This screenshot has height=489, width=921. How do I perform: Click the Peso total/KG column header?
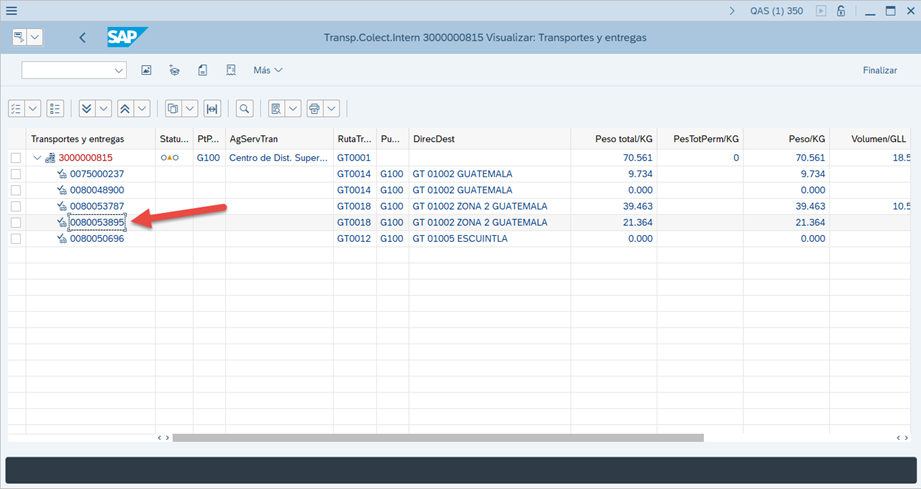pyautogui.click(x=613, y=139)
